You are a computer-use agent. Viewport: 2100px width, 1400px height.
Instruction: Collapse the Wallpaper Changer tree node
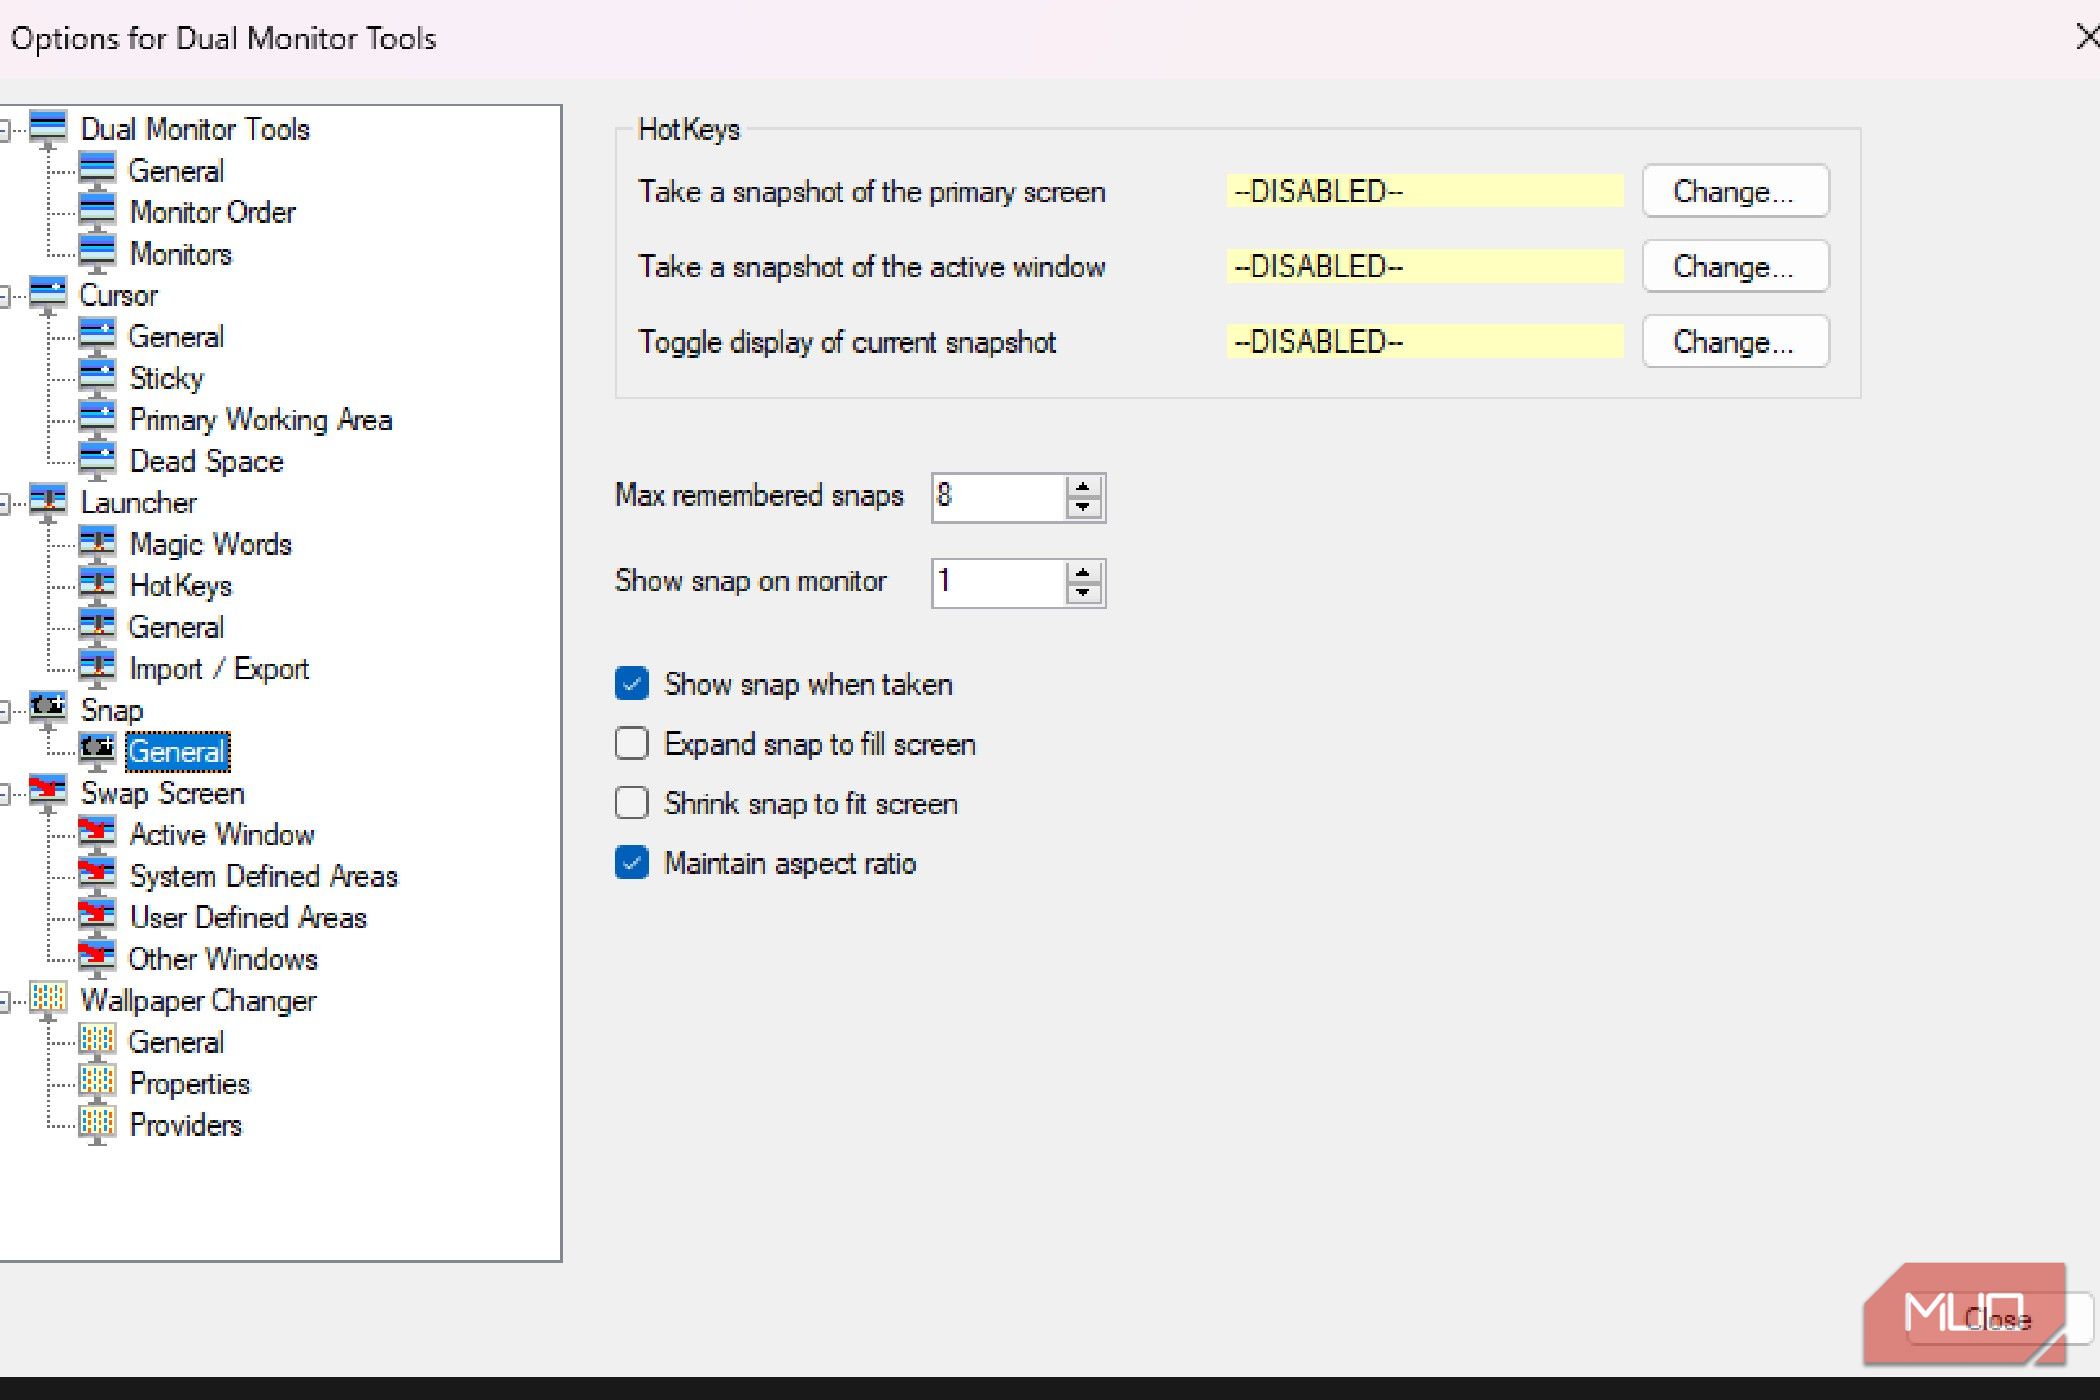(x=4, y=1001)
